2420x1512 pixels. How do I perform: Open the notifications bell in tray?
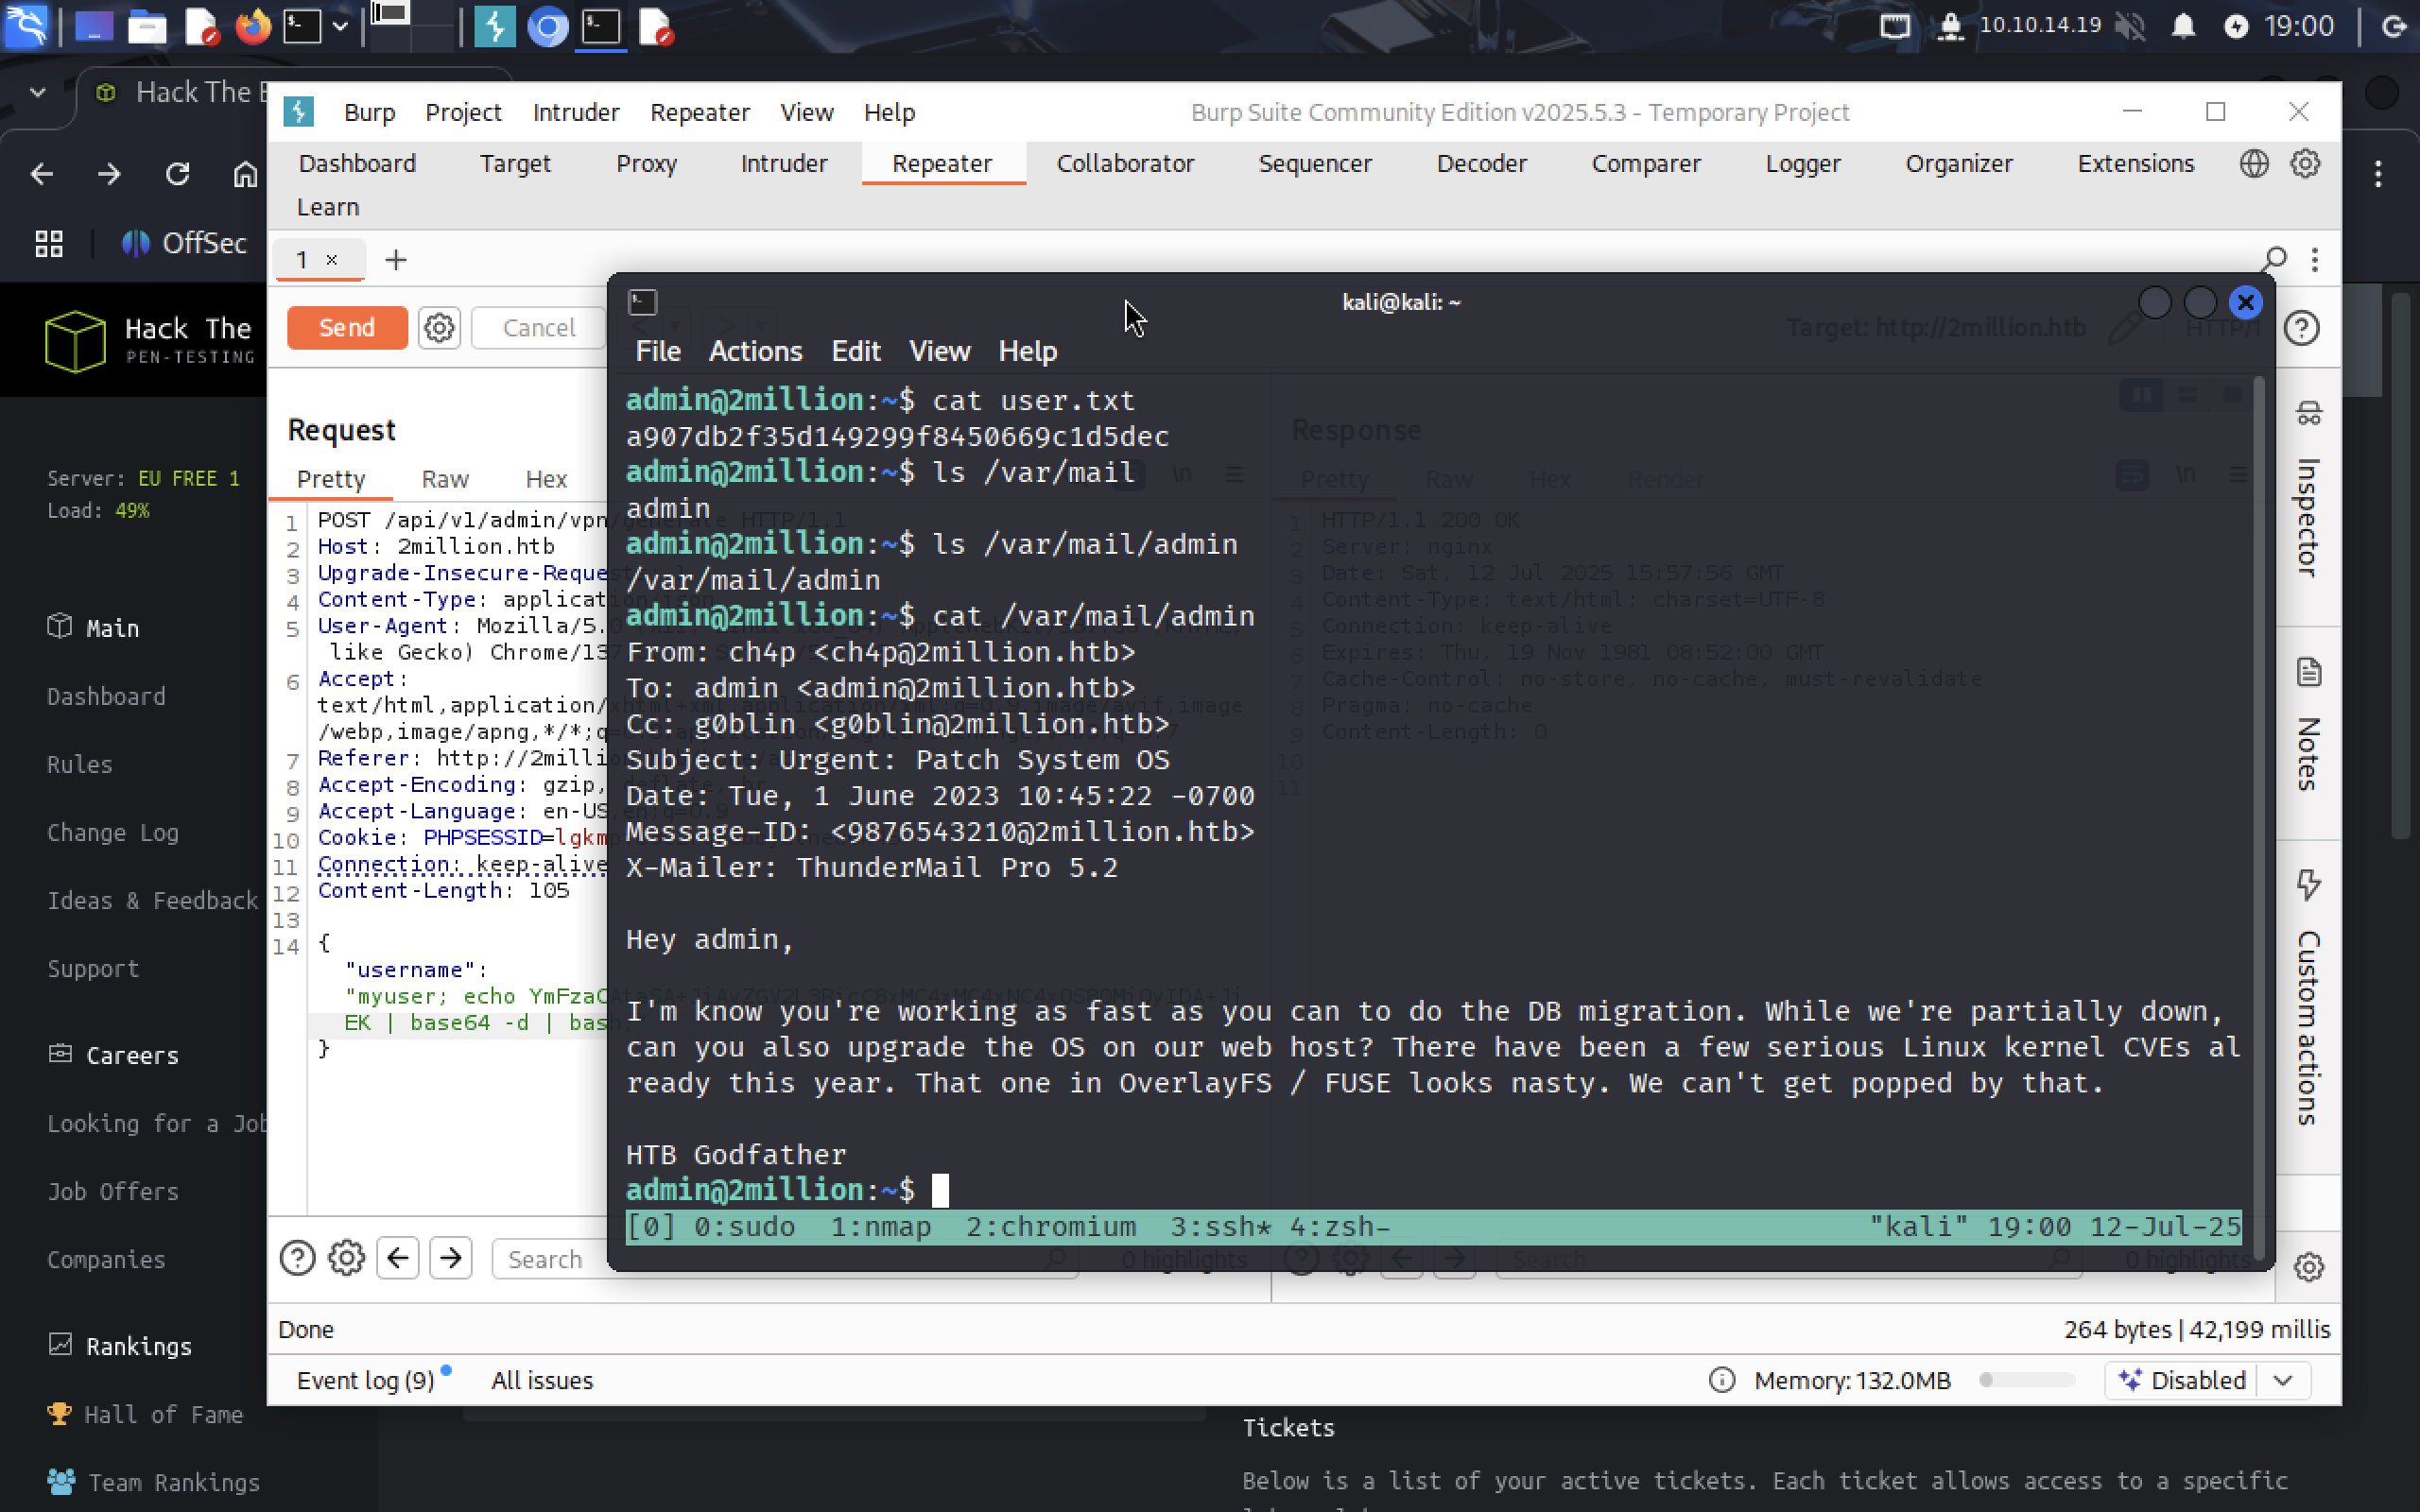coord(2183,26)
